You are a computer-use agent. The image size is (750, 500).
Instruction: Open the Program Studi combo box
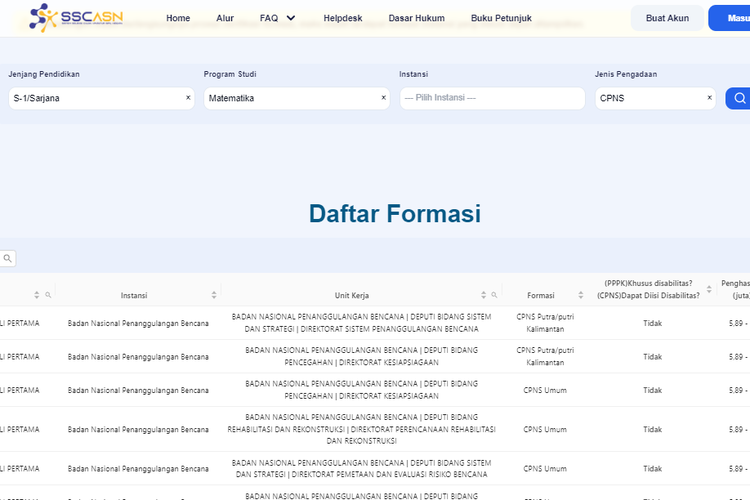290,98
